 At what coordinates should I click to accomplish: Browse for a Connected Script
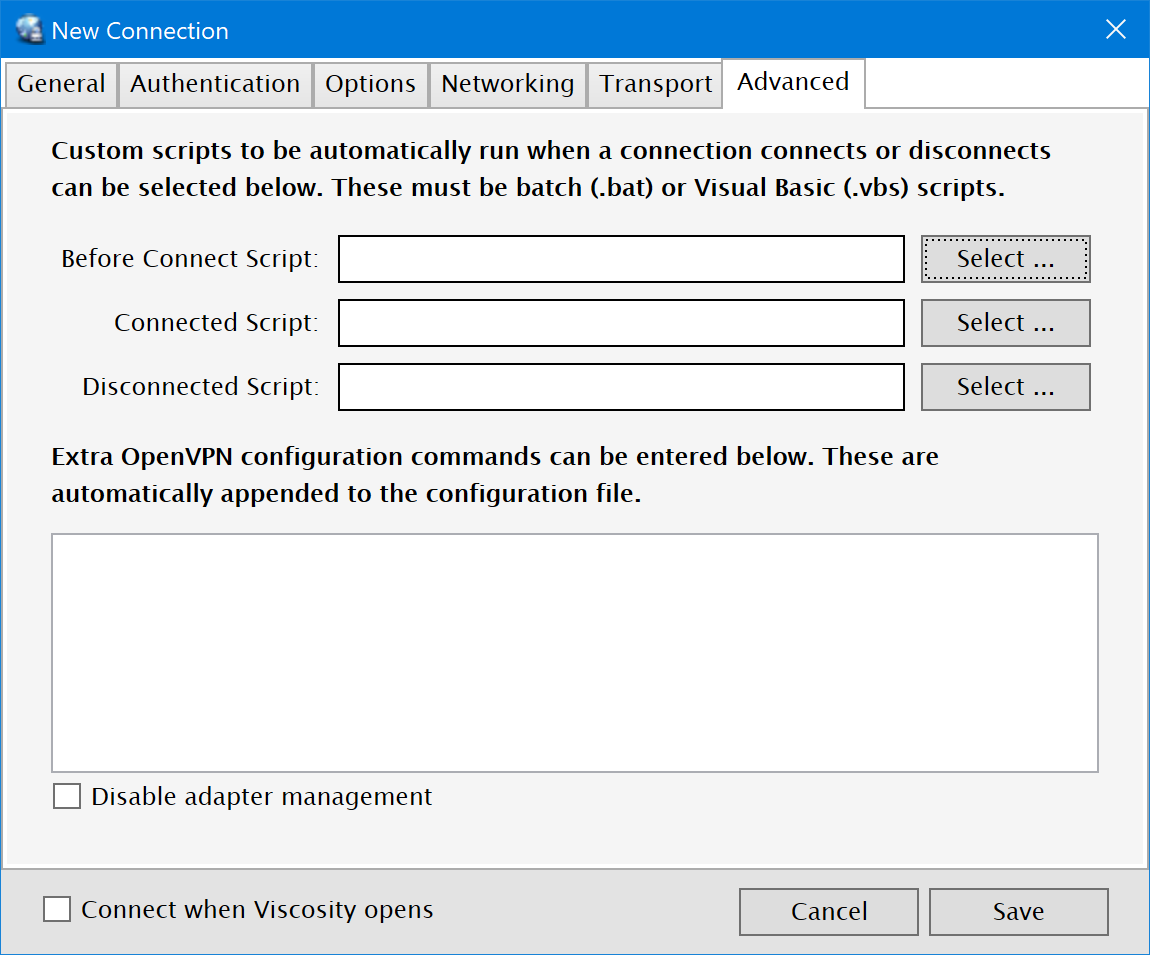click(1006, 323)
